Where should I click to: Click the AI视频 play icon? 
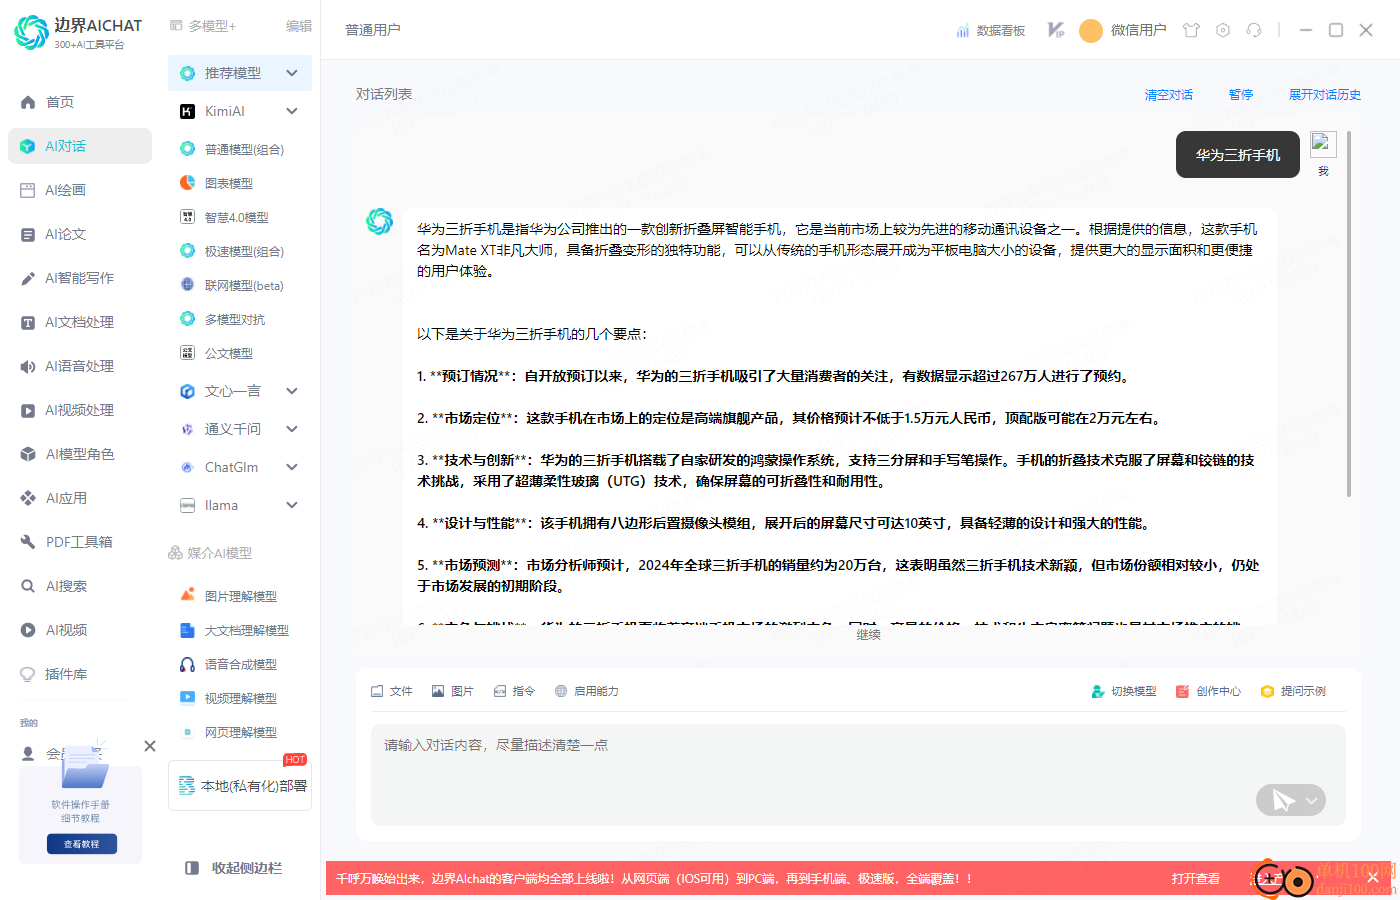coord(28,630)
